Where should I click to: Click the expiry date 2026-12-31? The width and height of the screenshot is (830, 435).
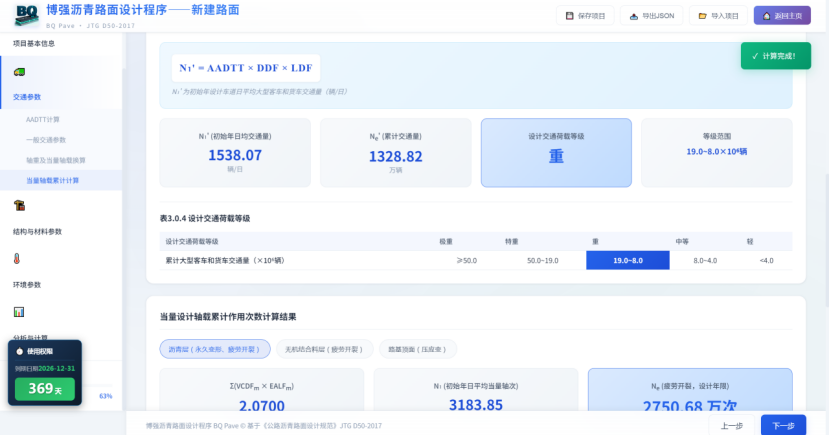point(57,368)
